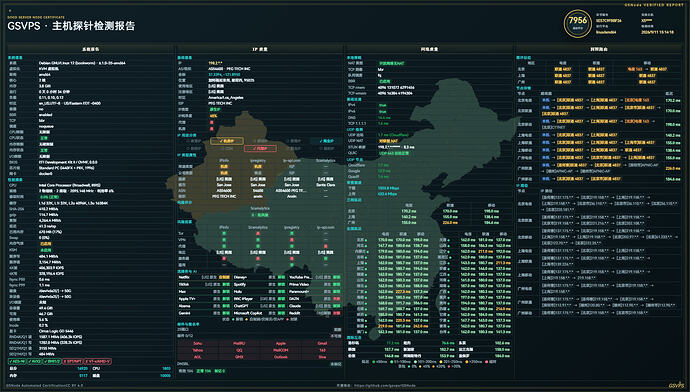
Task: Click the DAZN status row
Action: coord(315,299)
